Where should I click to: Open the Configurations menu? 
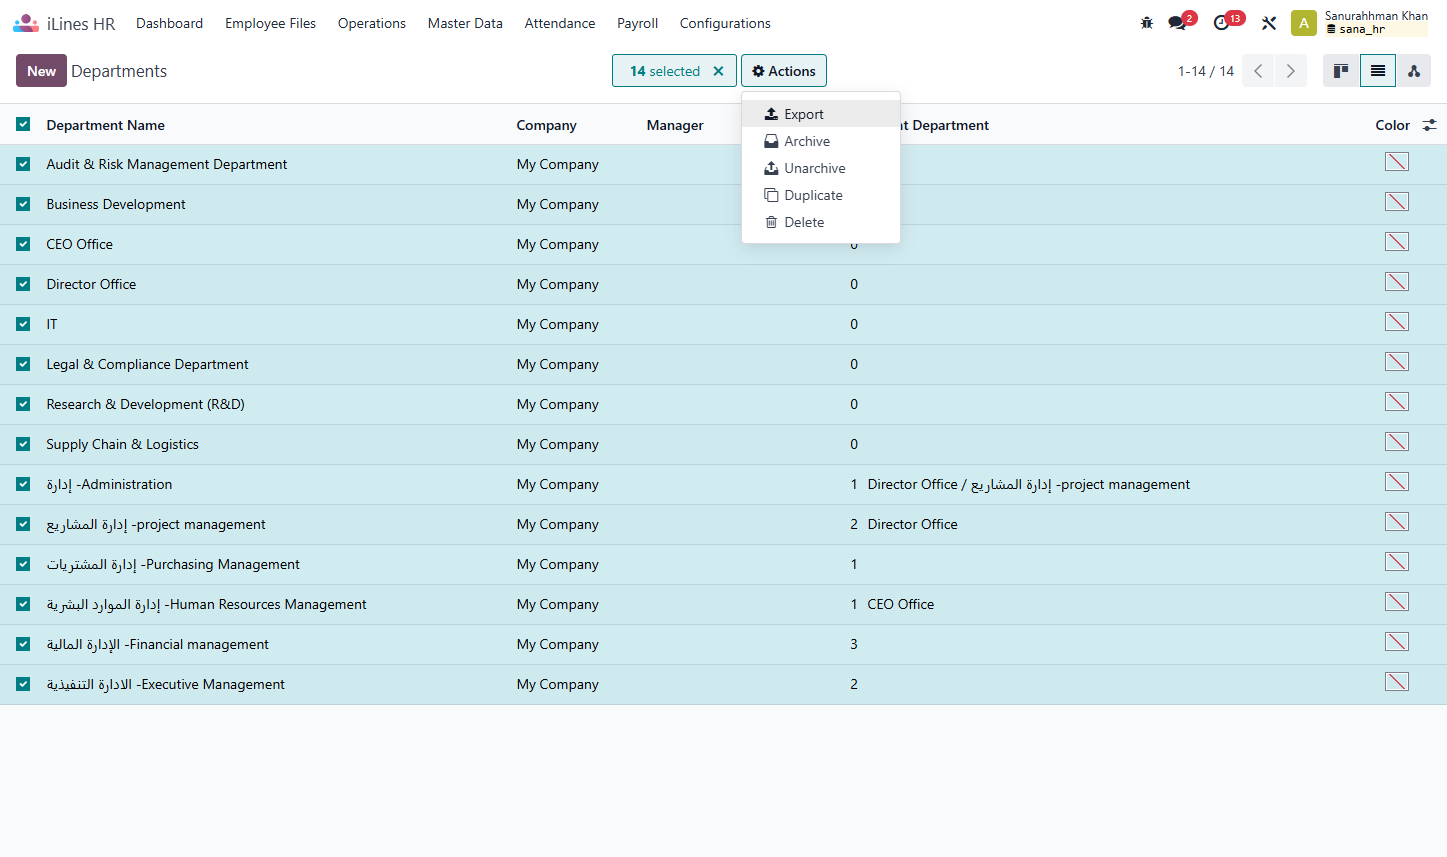click(x=725, y=23)
